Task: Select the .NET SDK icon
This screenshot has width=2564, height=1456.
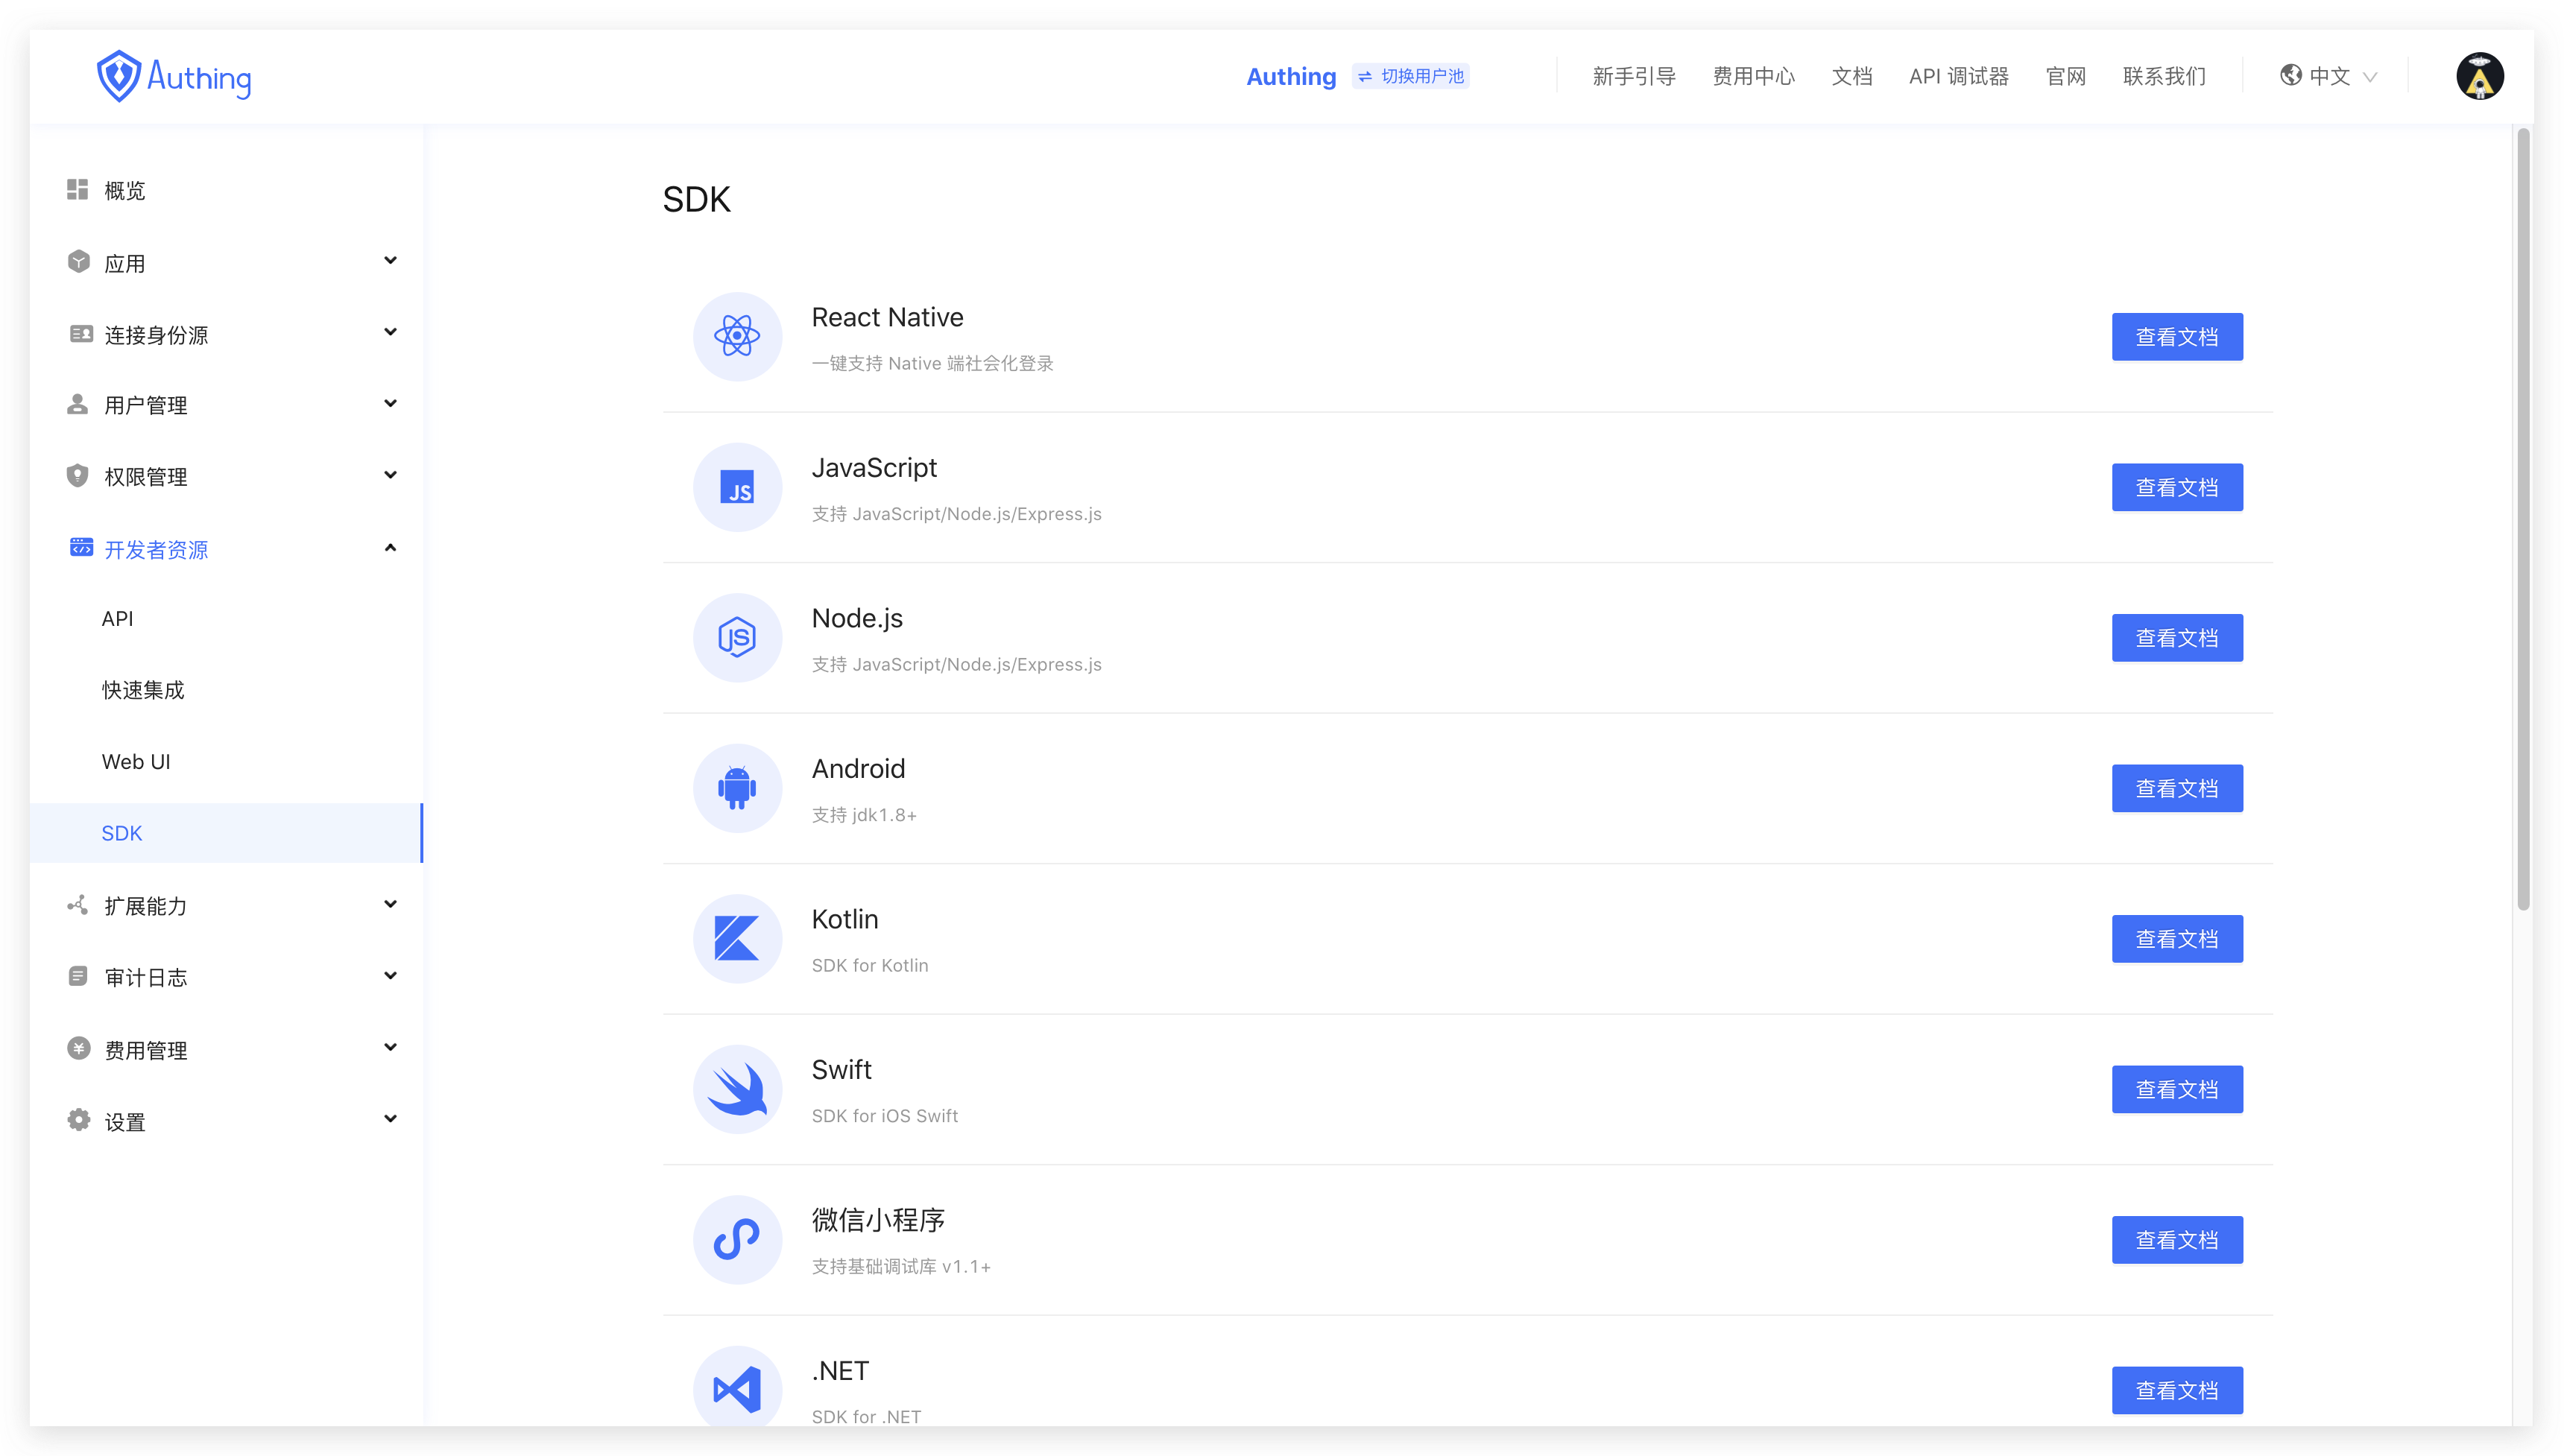Action: [737, 1388]
